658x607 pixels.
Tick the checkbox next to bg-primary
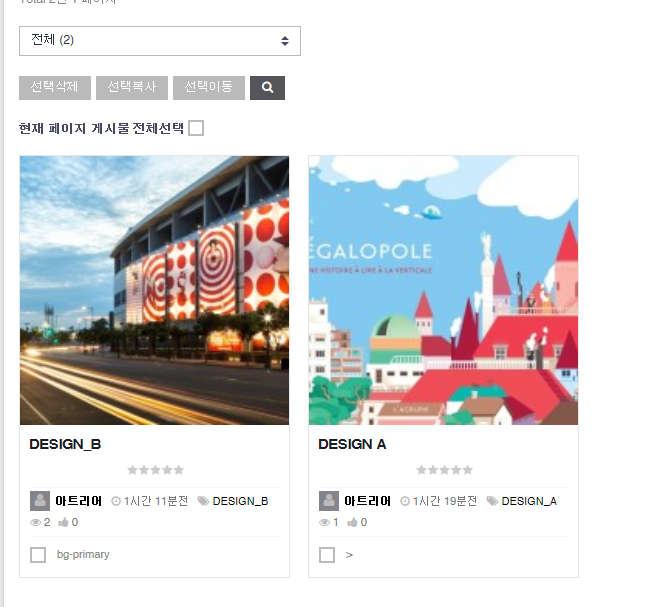(38, 555)
